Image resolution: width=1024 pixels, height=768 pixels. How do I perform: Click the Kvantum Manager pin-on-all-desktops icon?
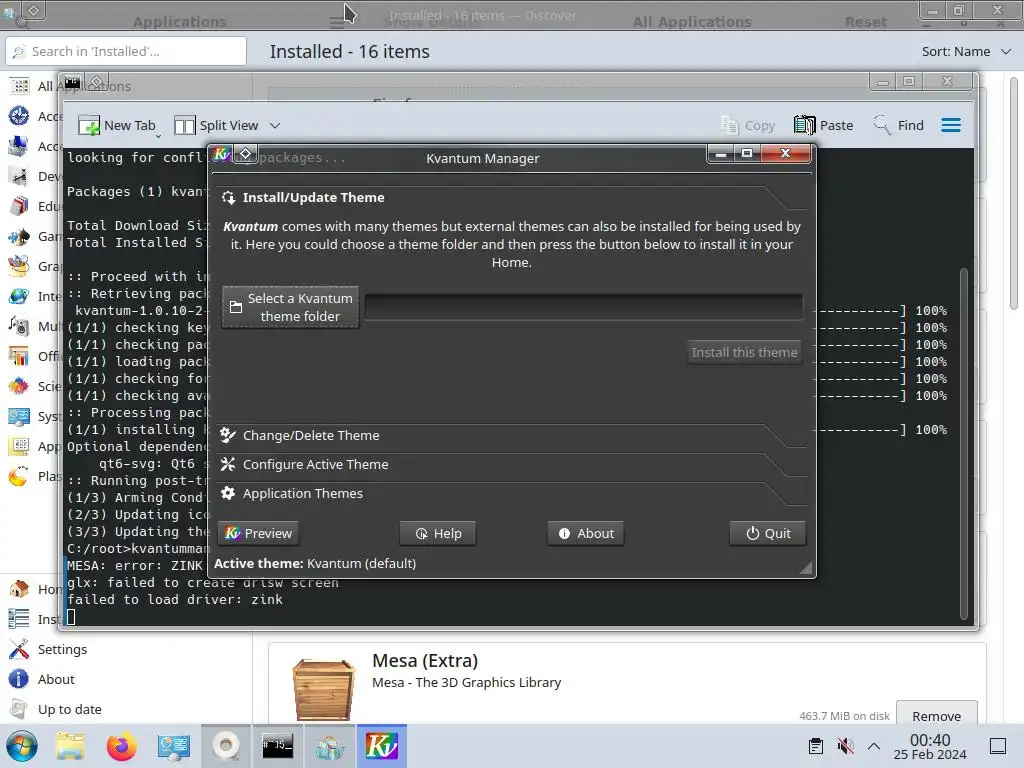(x=246, y=154)
